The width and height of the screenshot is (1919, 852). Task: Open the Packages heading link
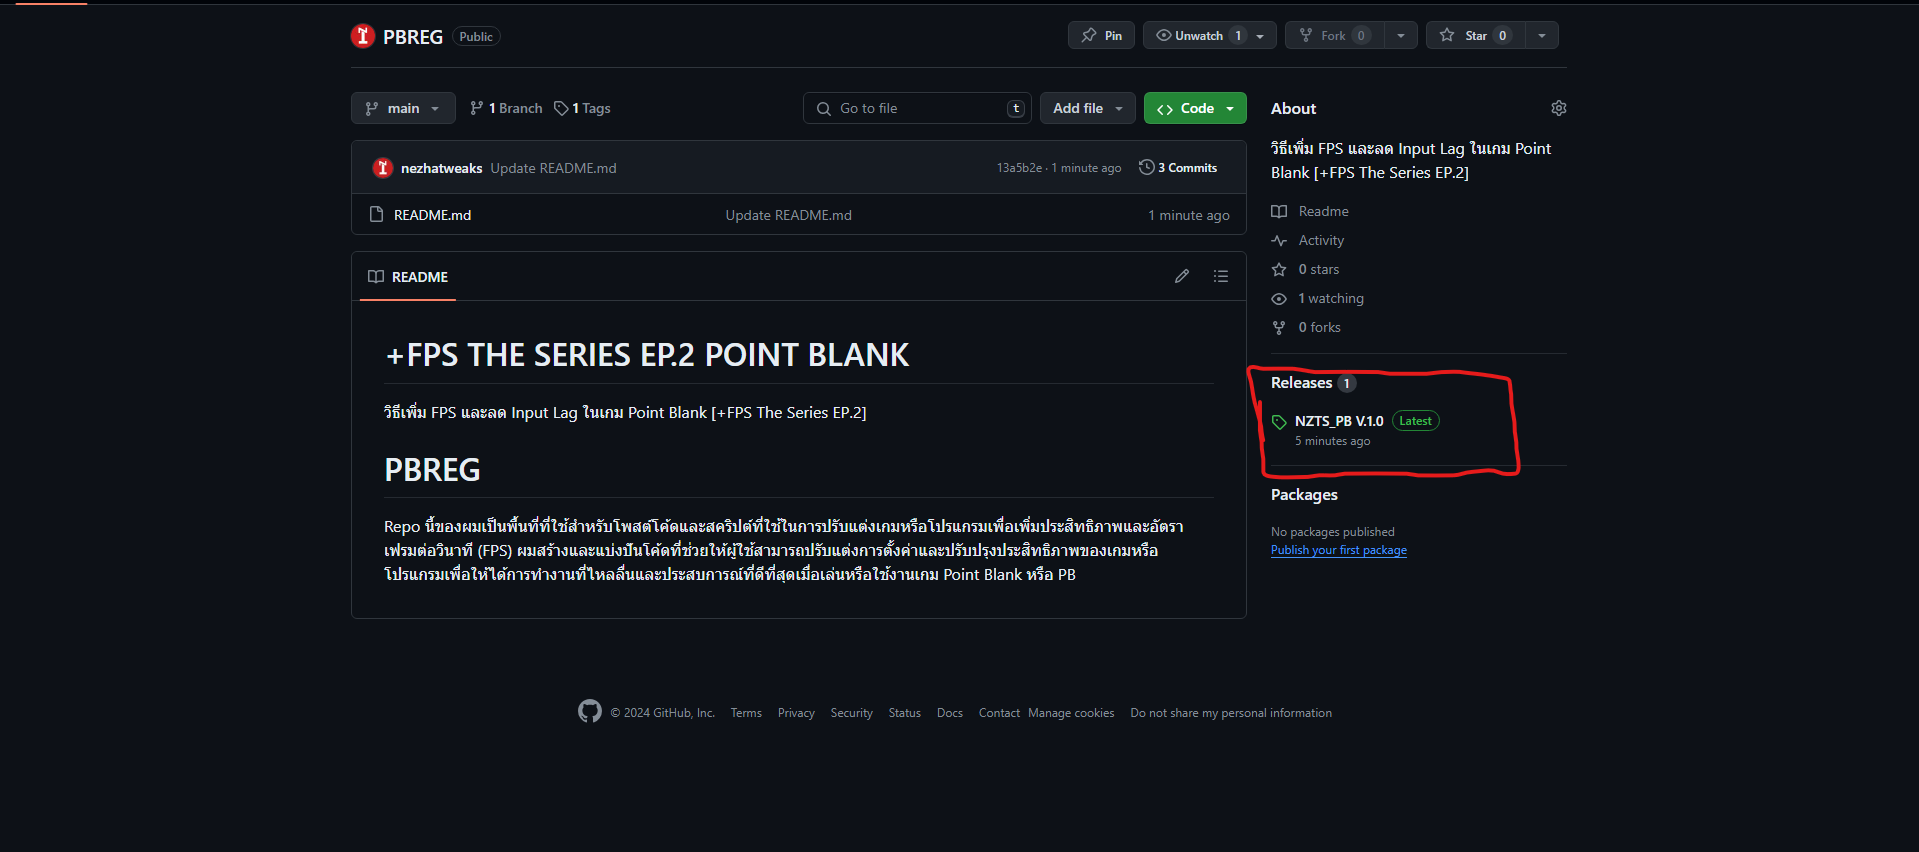coord(1304,495)
